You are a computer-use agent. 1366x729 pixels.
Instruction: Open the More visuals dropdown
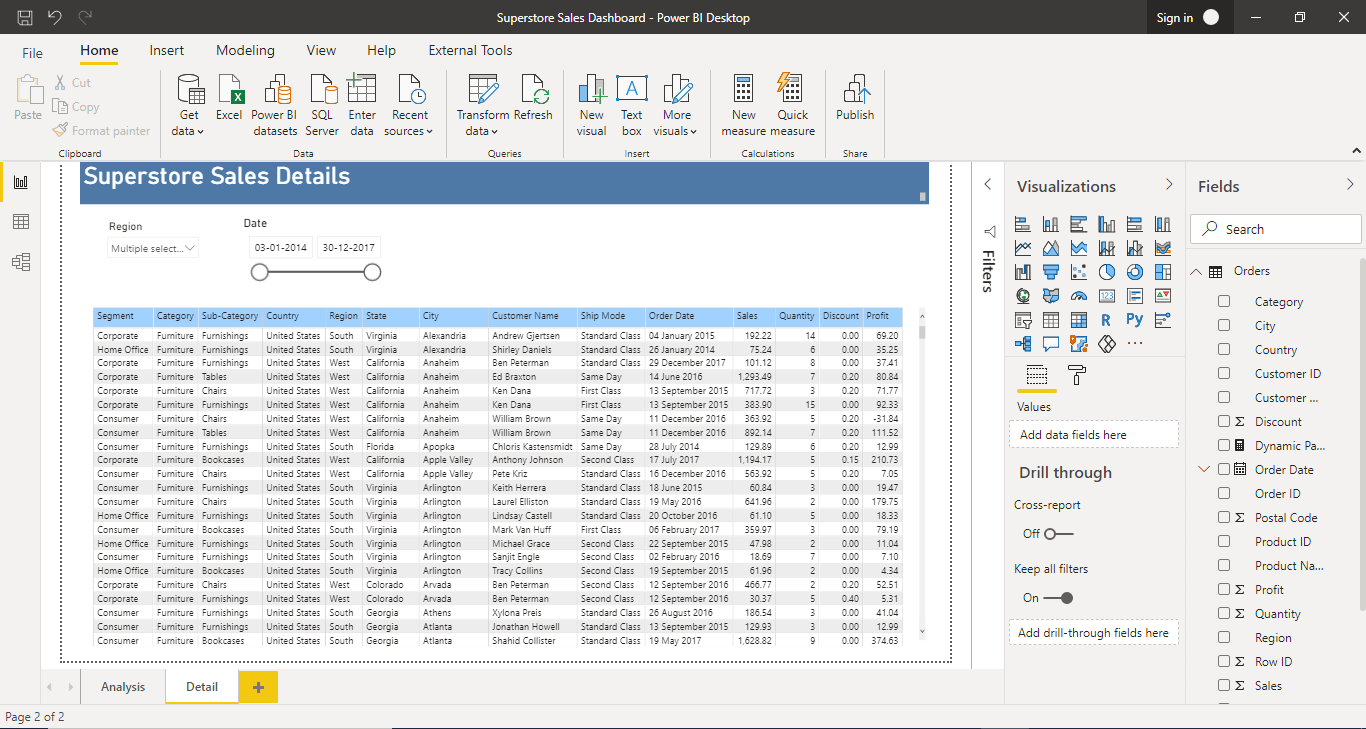(677, 105)
